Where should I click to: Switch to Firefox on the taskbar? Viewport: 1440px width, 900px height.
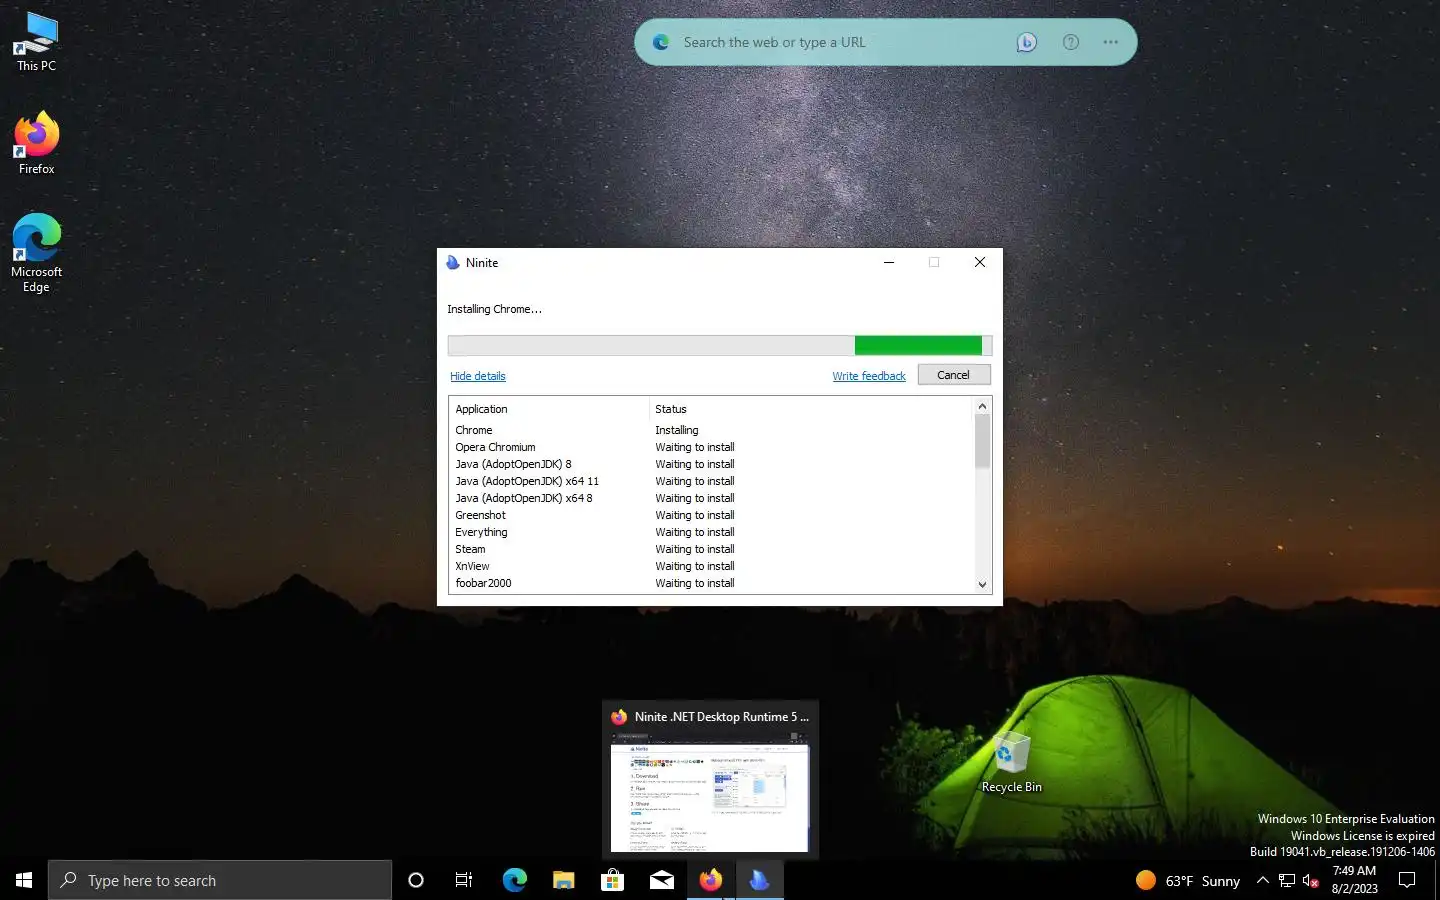coord(710,880)
